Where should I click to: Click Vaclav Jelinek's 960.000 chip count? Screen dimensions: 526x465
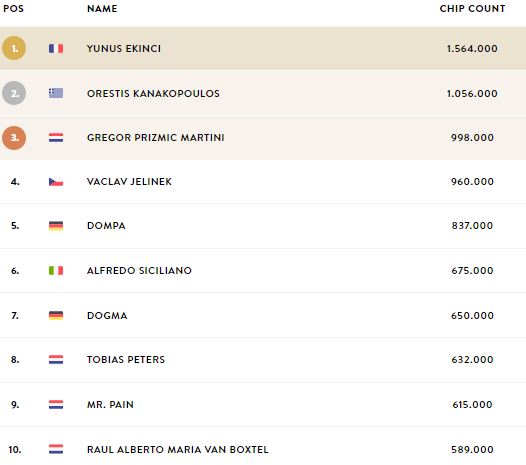[x=472, y=182]
